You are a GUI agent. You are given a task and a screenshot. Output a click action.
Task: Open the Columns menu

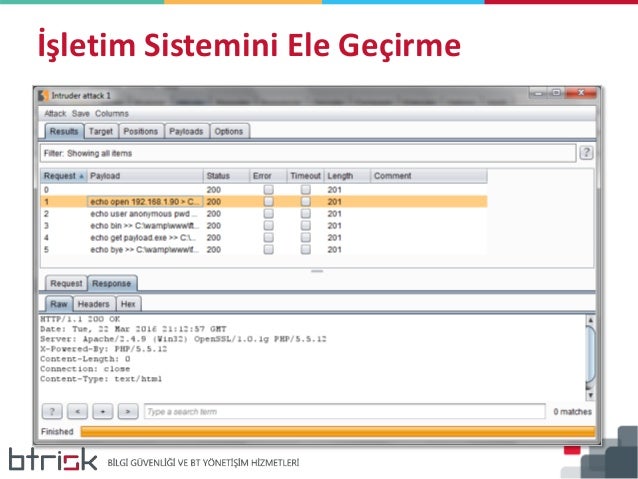(x=112, y=114)
